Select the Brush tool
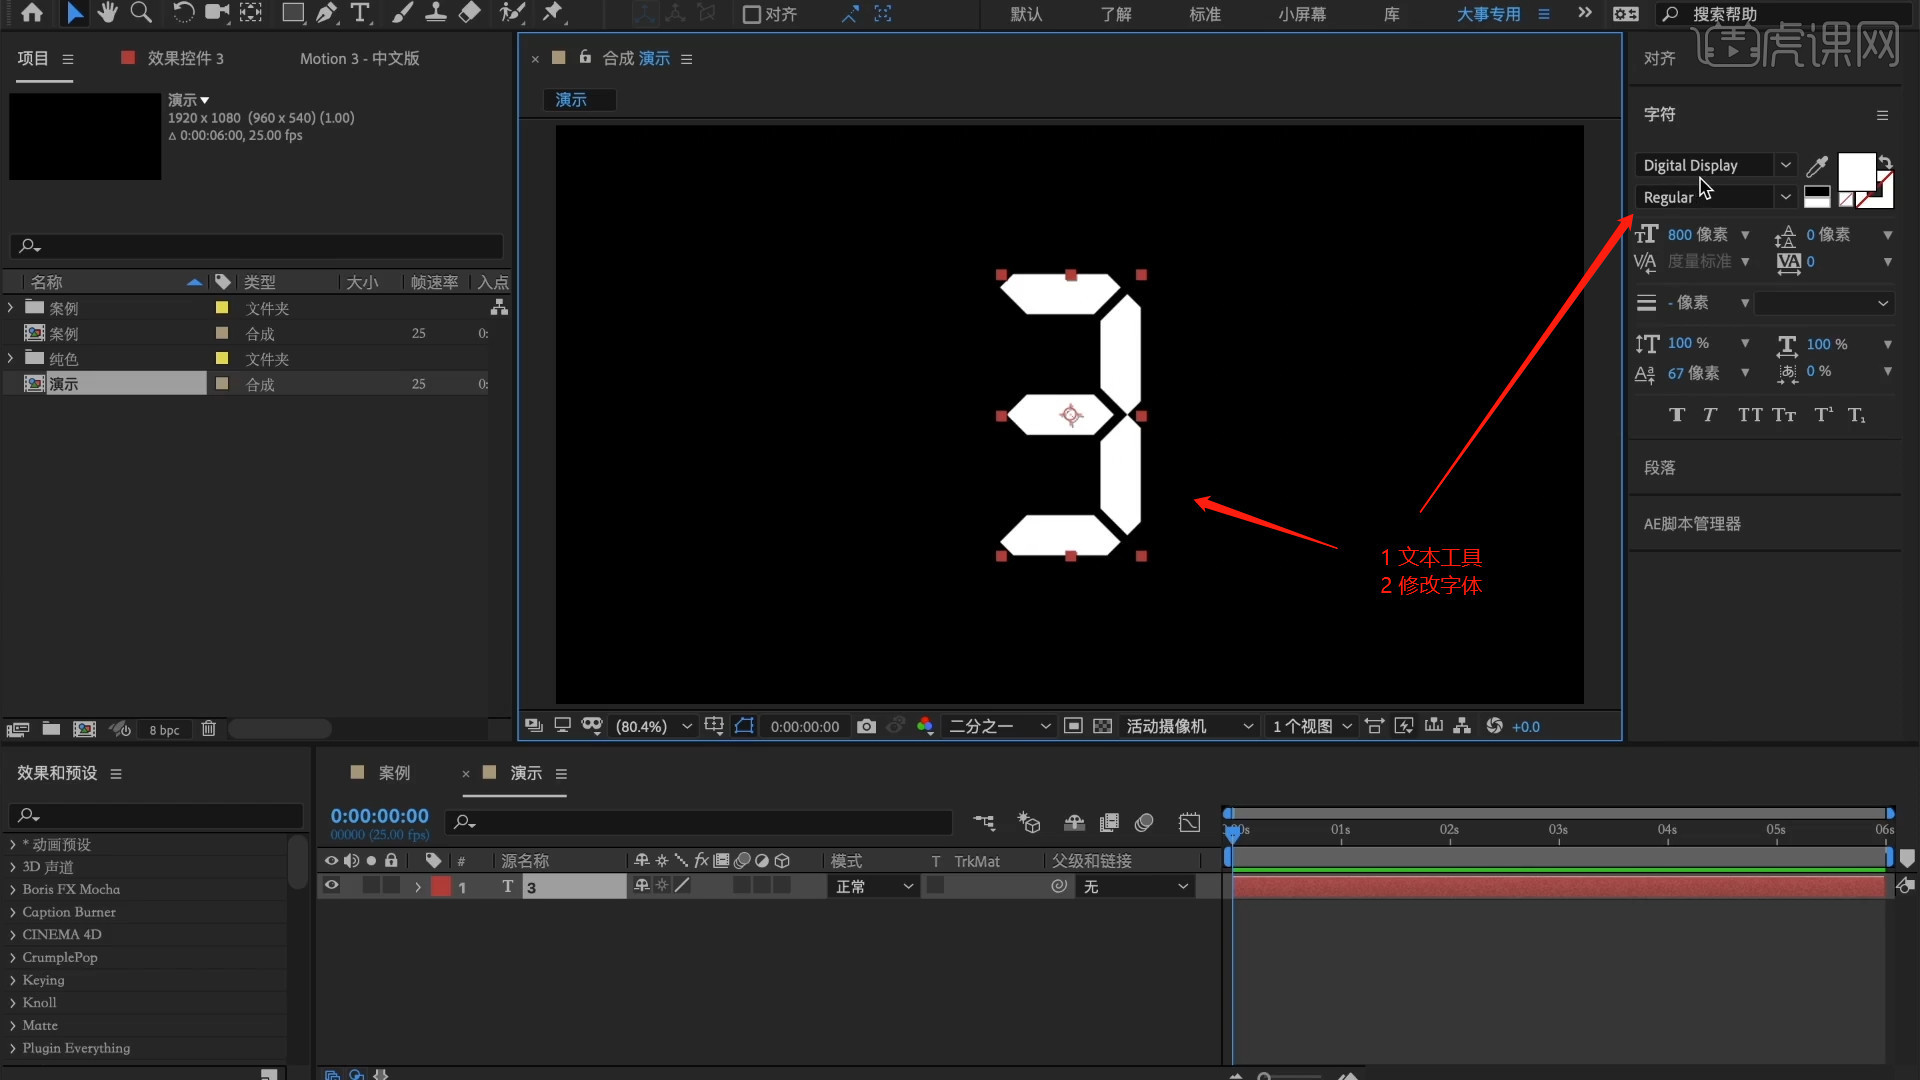The image size is (1920, 1080). pyautogui.click(x=402, y=13)
